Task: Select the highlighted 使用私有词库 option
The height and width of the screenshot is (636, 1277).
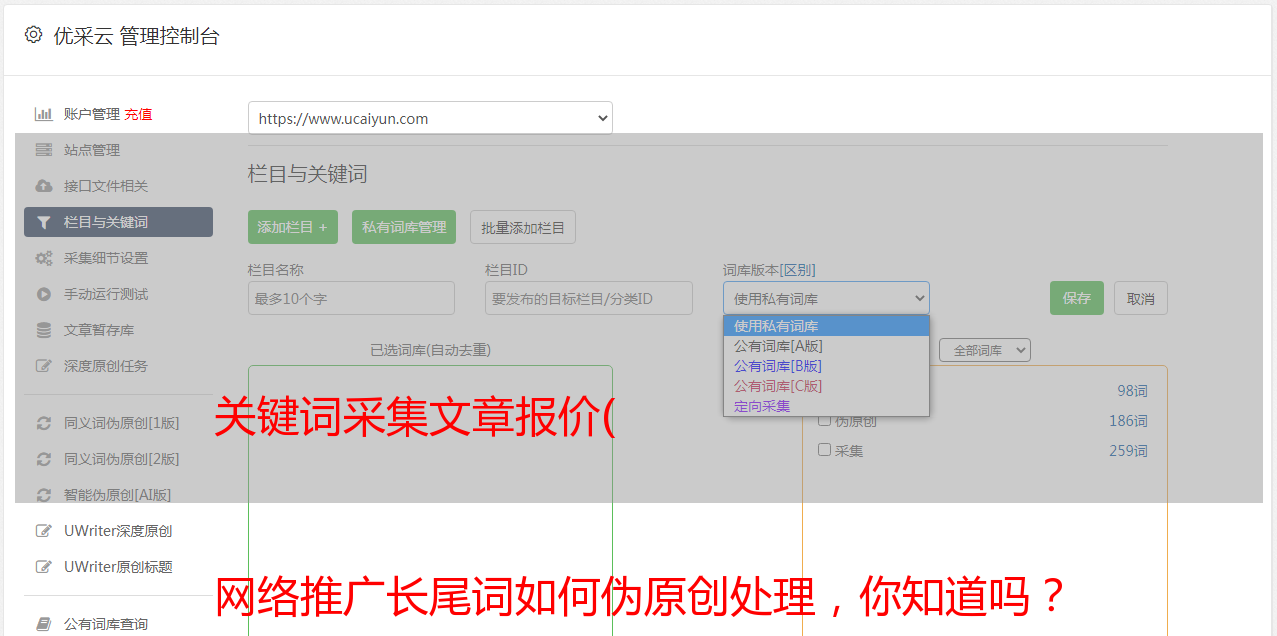Action: [826, 326]
